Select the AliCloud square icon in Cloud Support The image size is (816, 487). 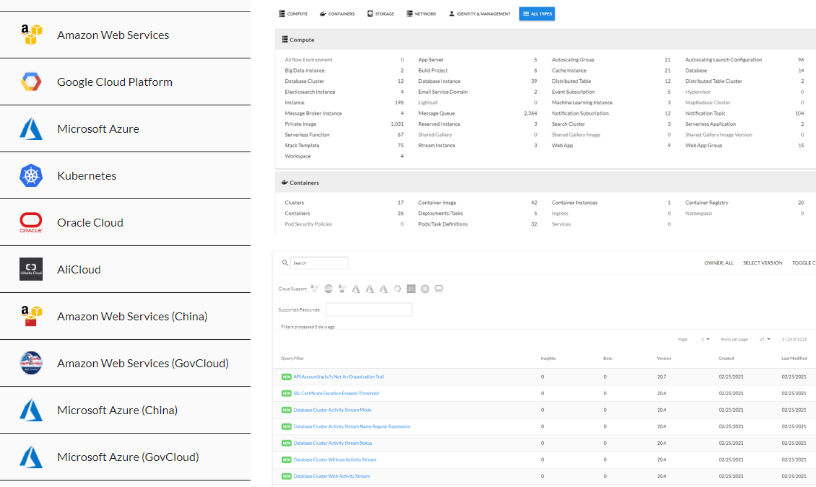[x=411, y=289]
